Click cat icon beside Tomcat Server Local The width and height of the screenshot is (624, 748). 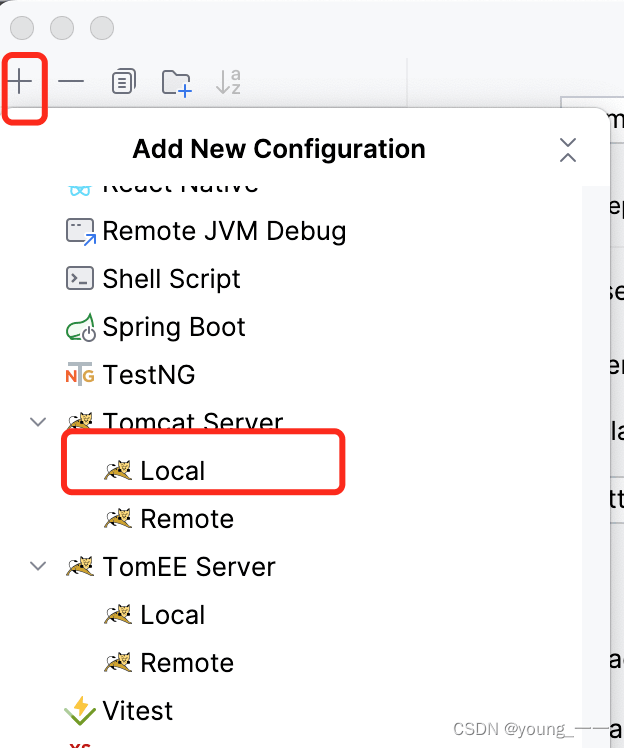click(x=118, y=470)
